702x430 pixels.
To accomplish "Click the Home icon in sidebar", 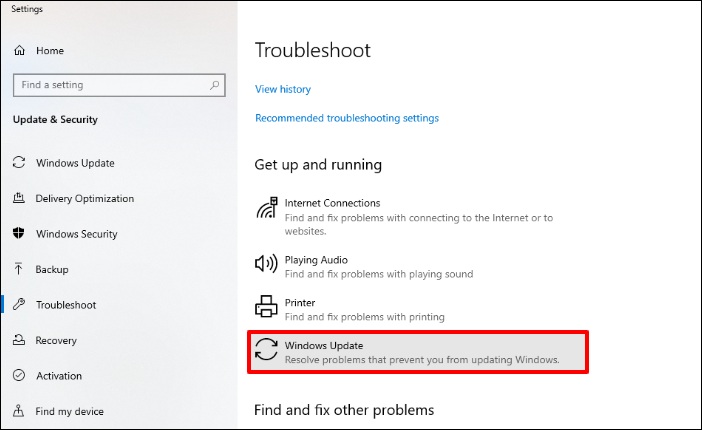I will click(19, 50).
